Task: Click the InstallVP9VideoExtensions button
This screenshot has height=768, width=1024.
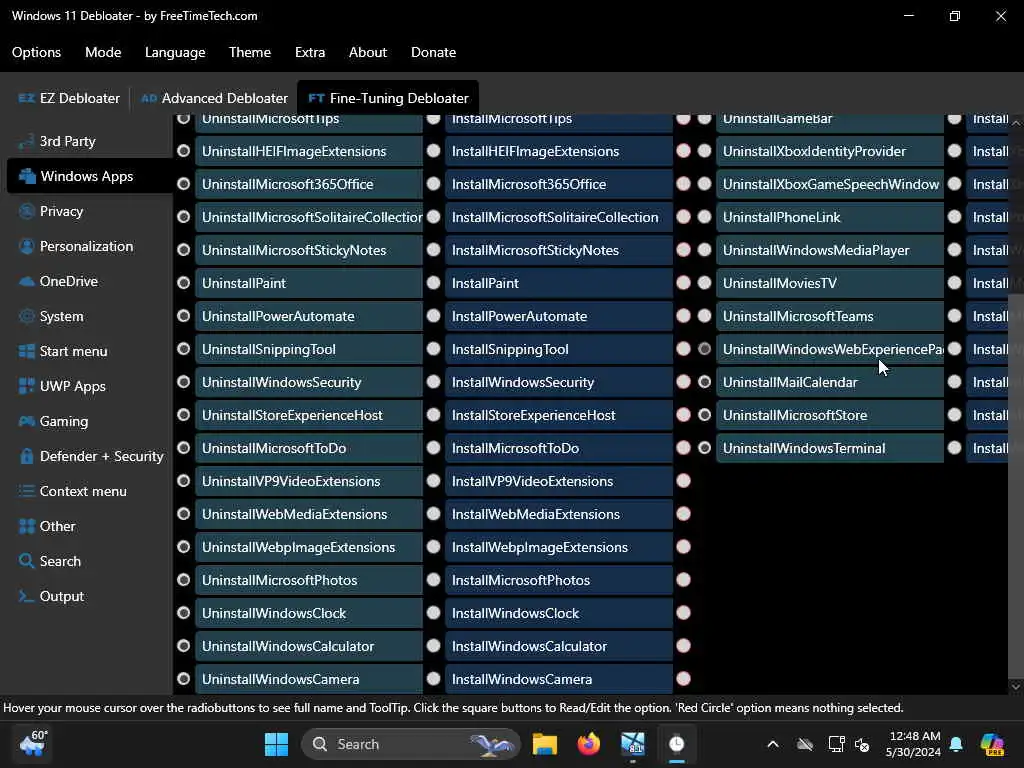Action: 559,481
